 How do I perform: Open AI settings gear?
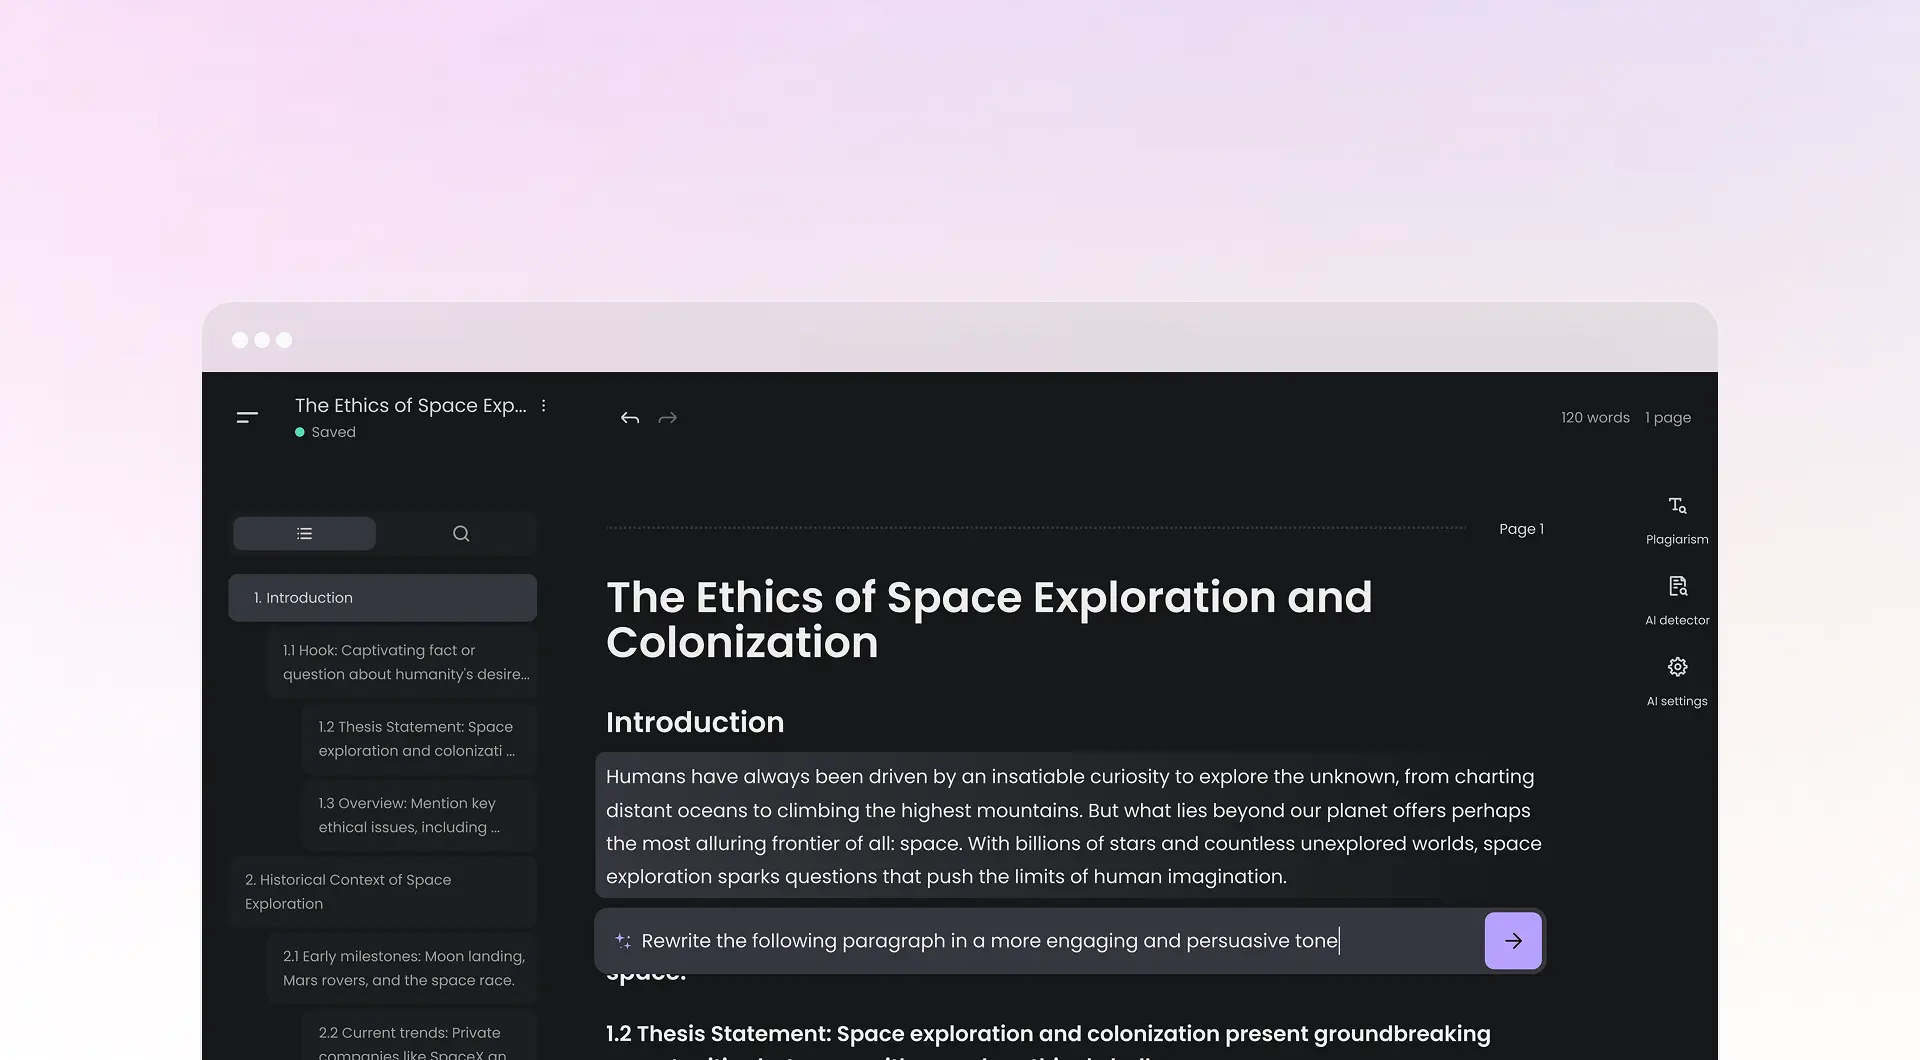tap(1677, 680)
